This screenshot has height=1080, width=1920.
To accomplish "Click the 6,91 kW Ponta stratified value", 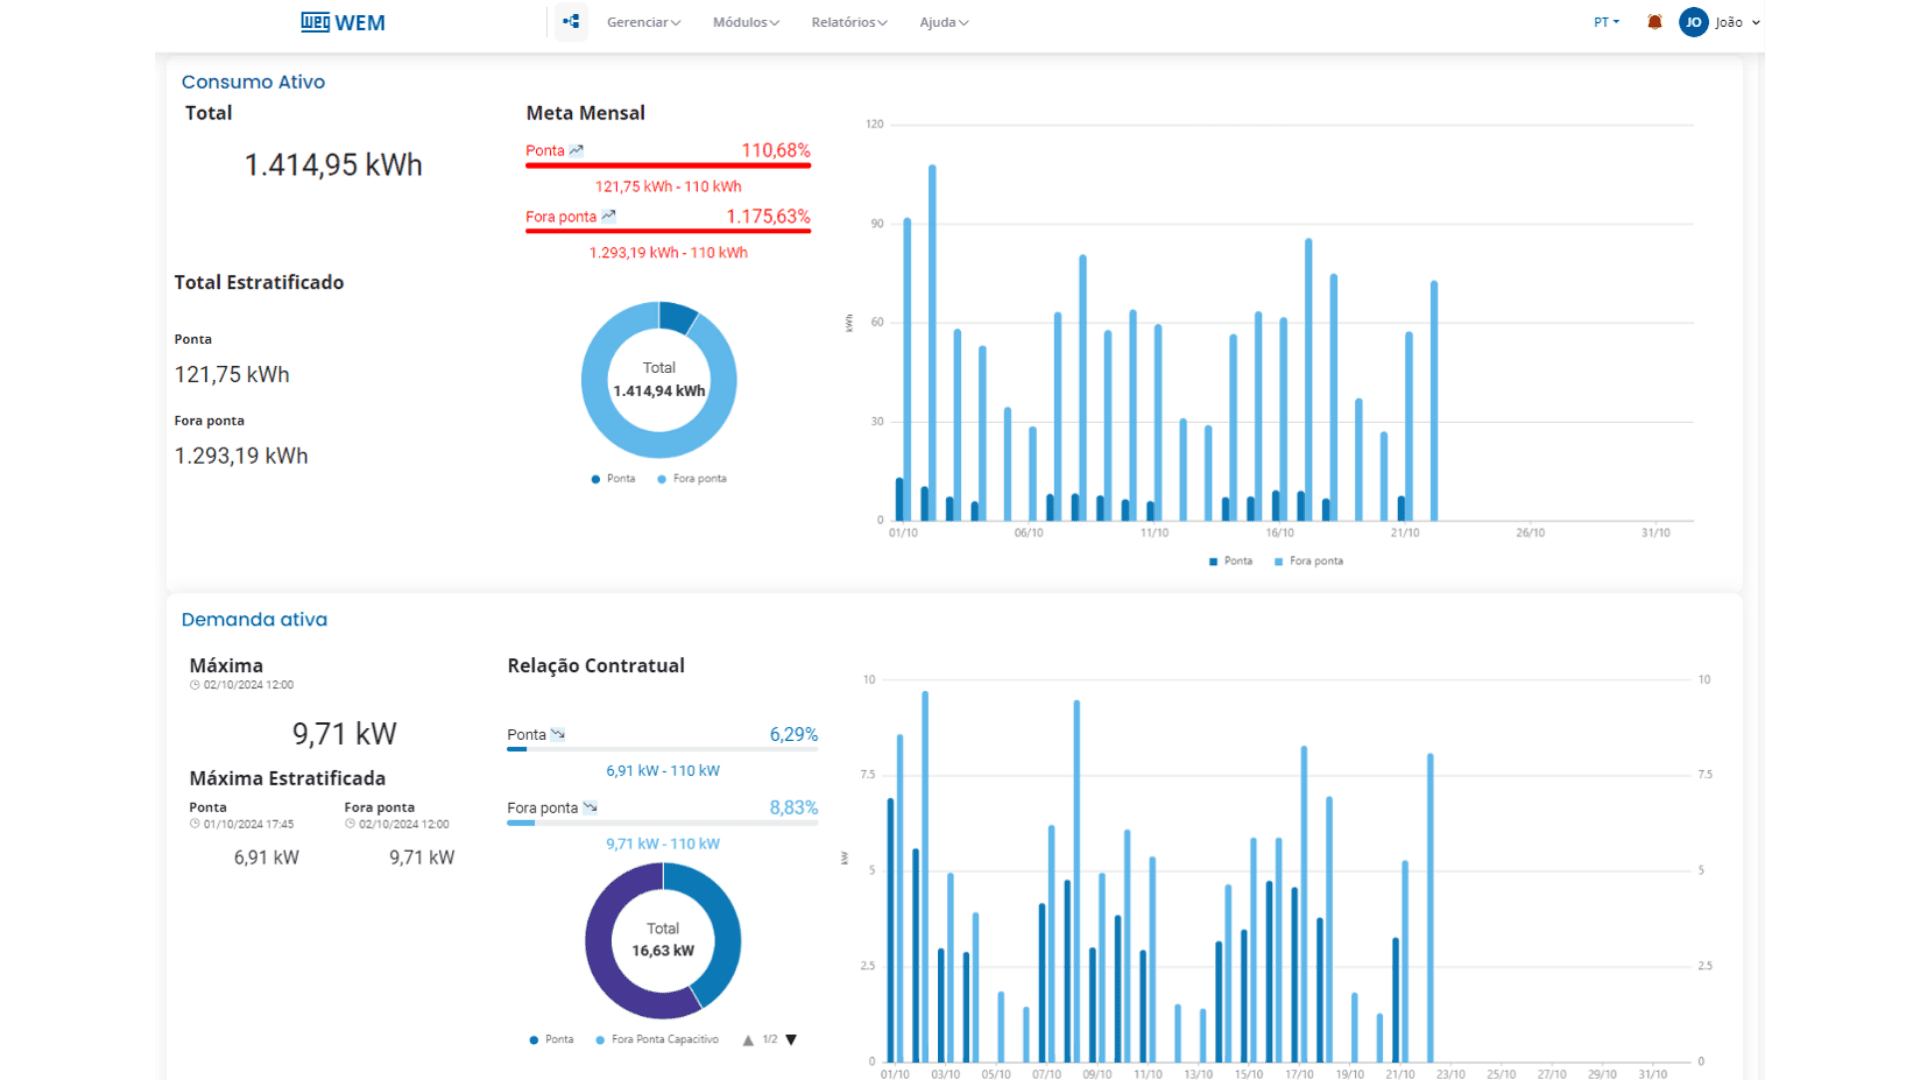I will tap(266, 858).
